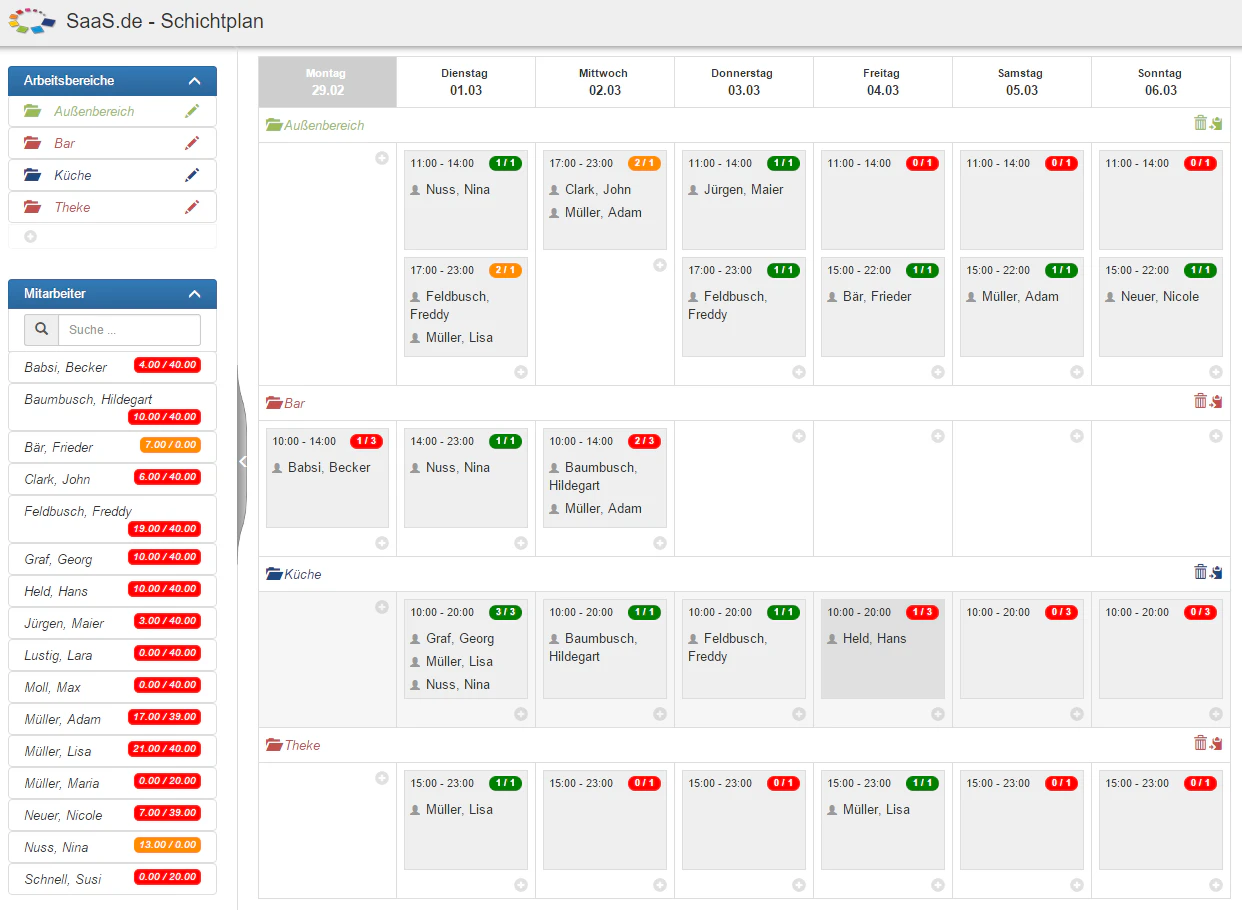Click the trash icon in the Bar section header
1242x910 pixels.
(x=1200, y=401)
